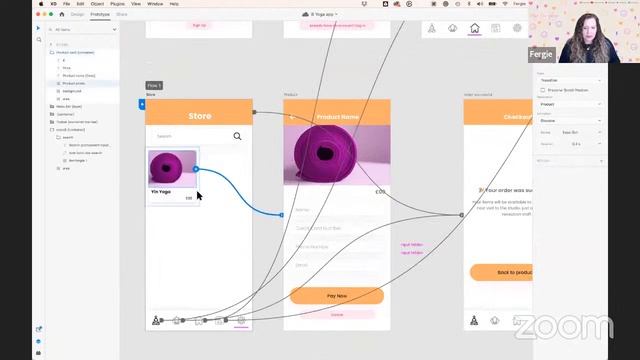This screenshot has height=360, width=640.
Task: Open the Edit menu
Action: [x=80, y=4]
